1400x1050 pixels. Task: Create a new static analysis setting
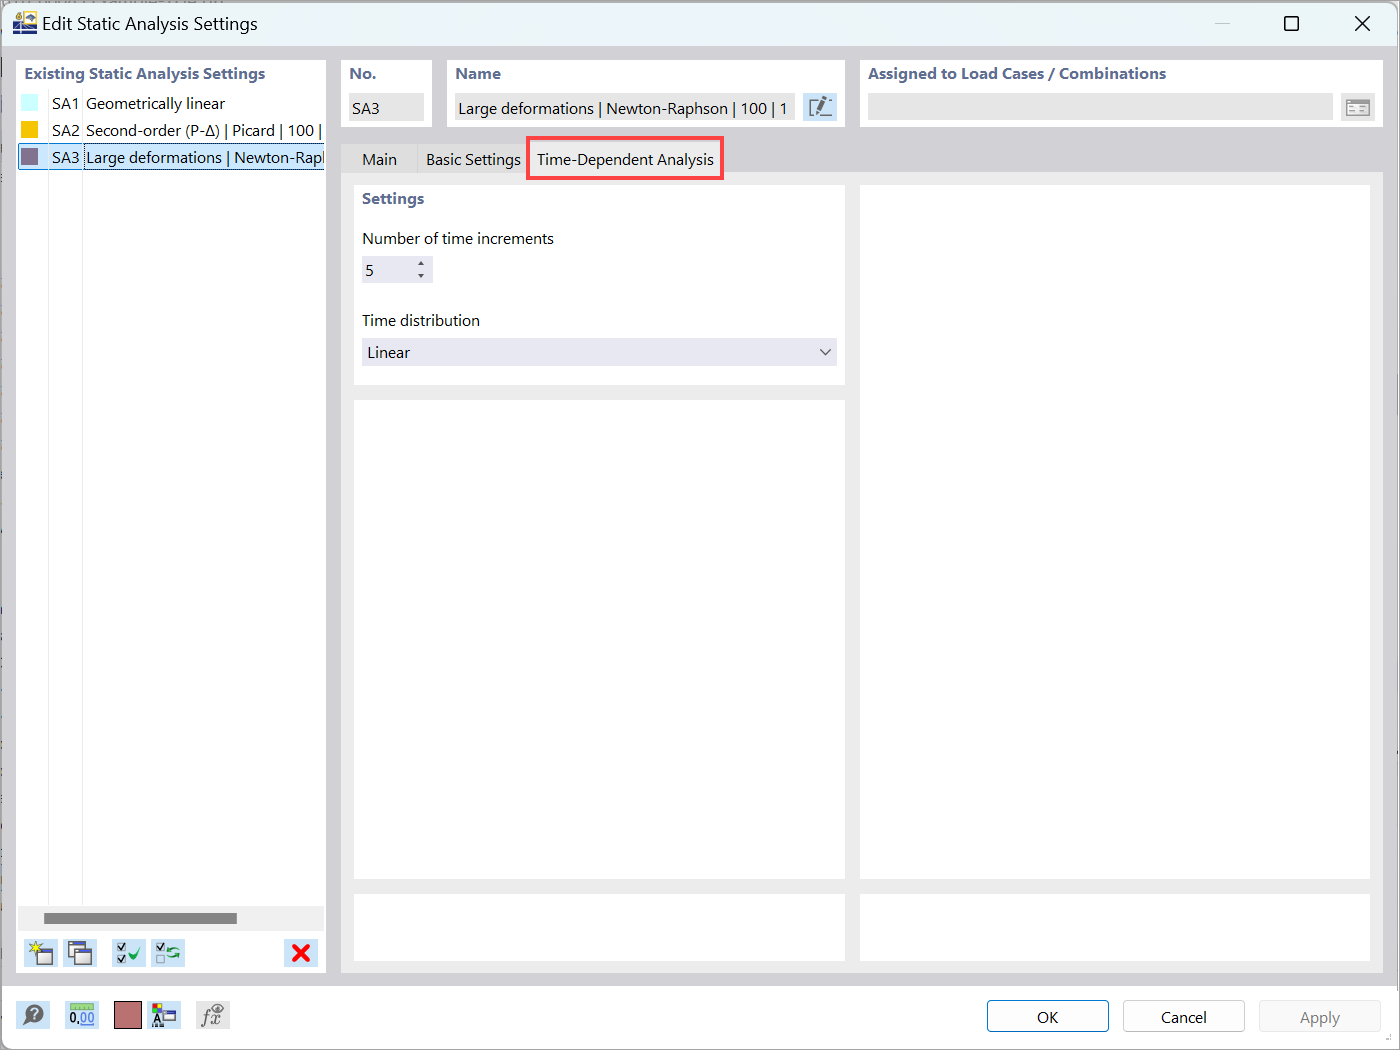pyautogui.click(x=40, y=953)
